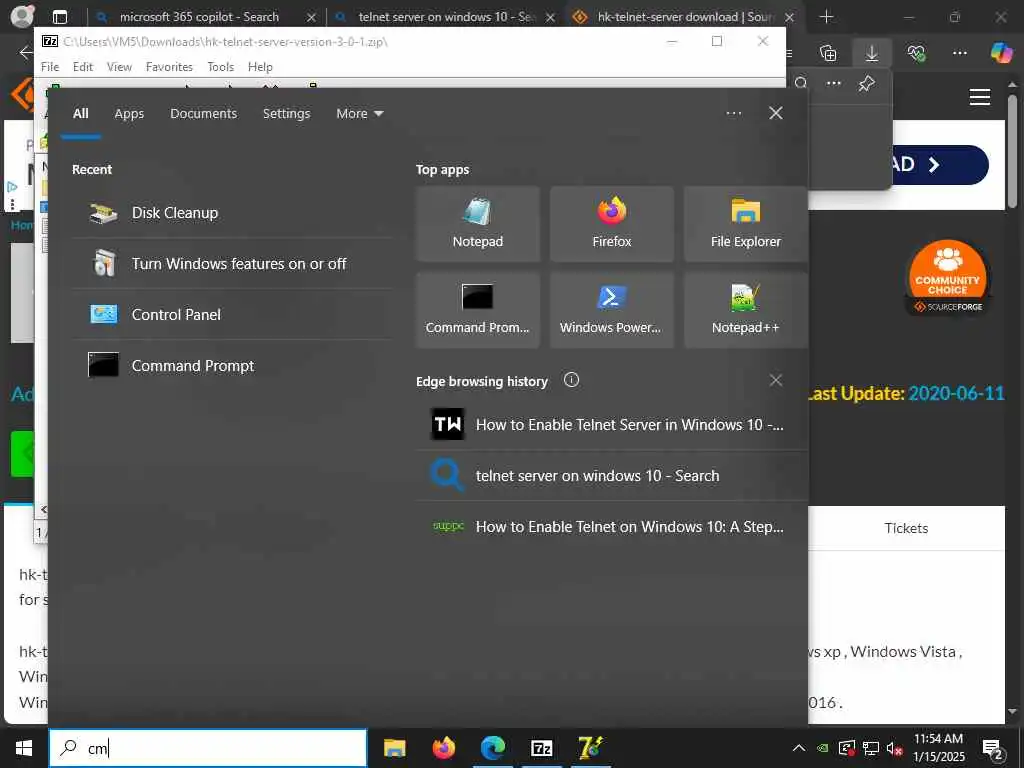Click the page vertical scrollbar

pyautogui.click(x=1012, y=152)
